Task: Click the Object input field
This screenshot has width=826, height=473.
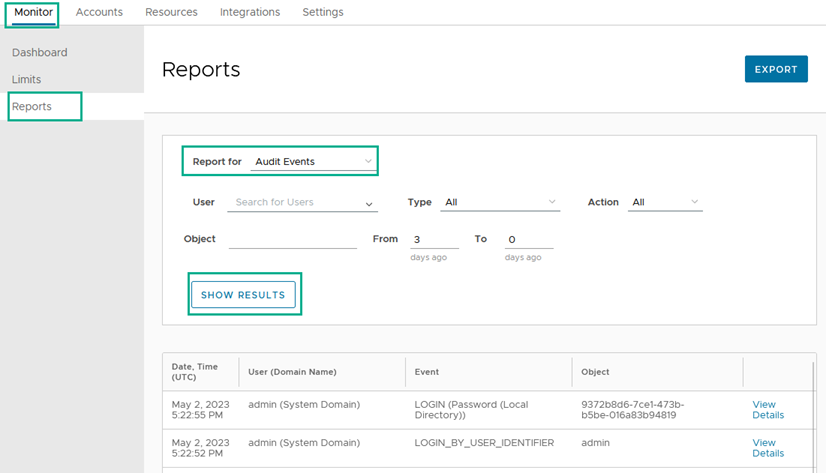Action: point(292,239)
